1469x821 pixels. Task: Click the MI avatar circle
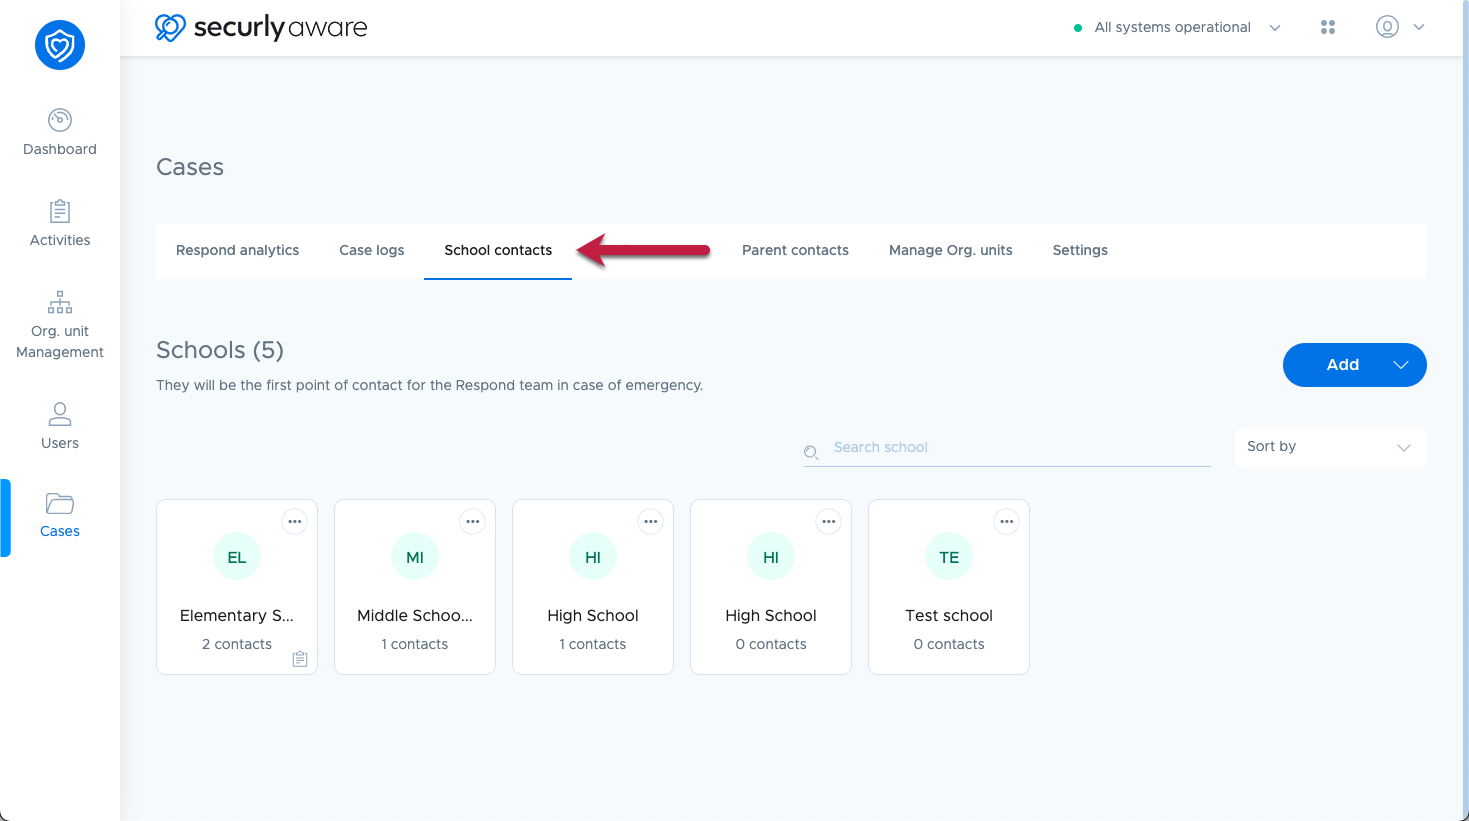tap(415, 557)
